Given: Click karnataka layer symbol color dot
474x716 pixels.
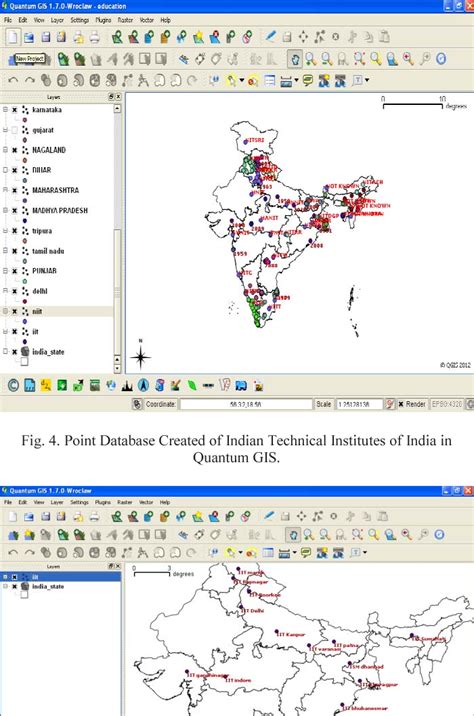Looking at the screenshot, I should tap(25, 120).
